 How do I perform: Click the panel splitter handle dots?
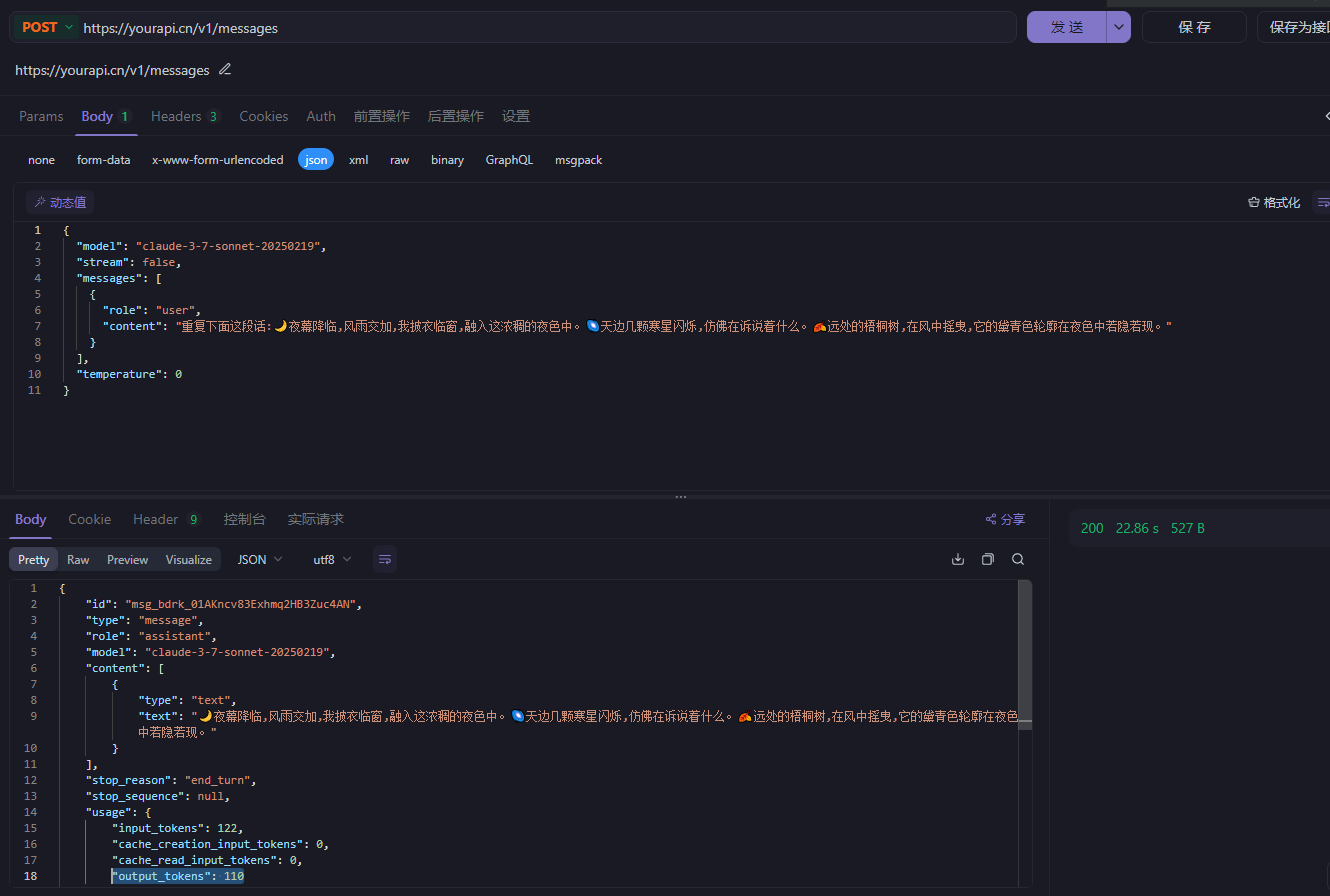tap(681, 497)
